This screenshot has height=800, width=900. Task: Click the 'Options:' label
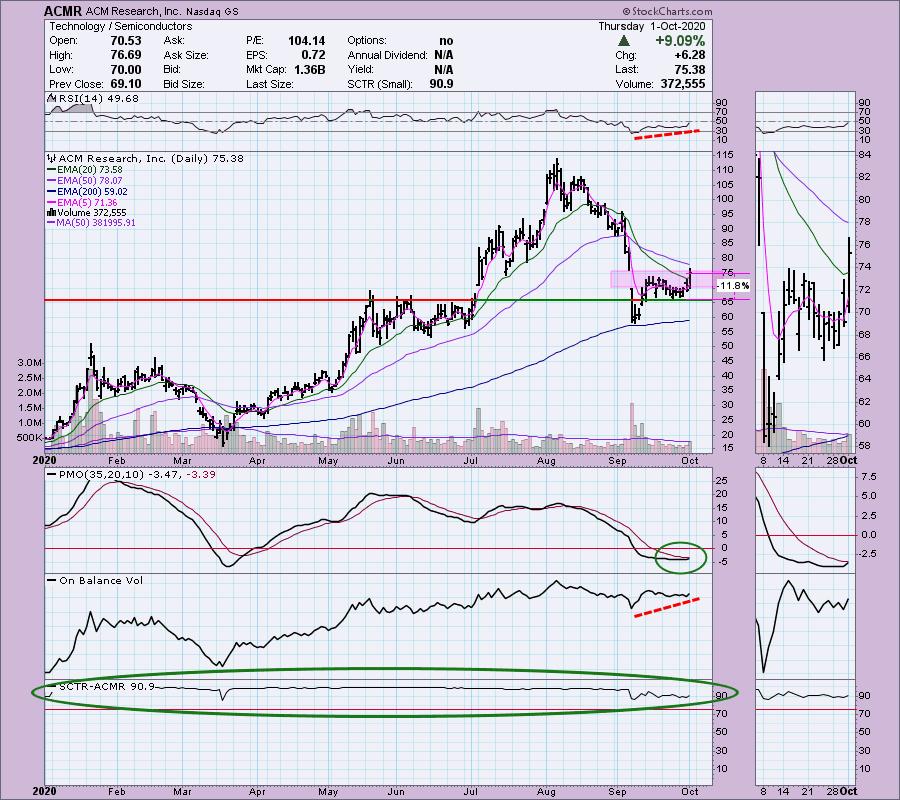coord(367,40)
